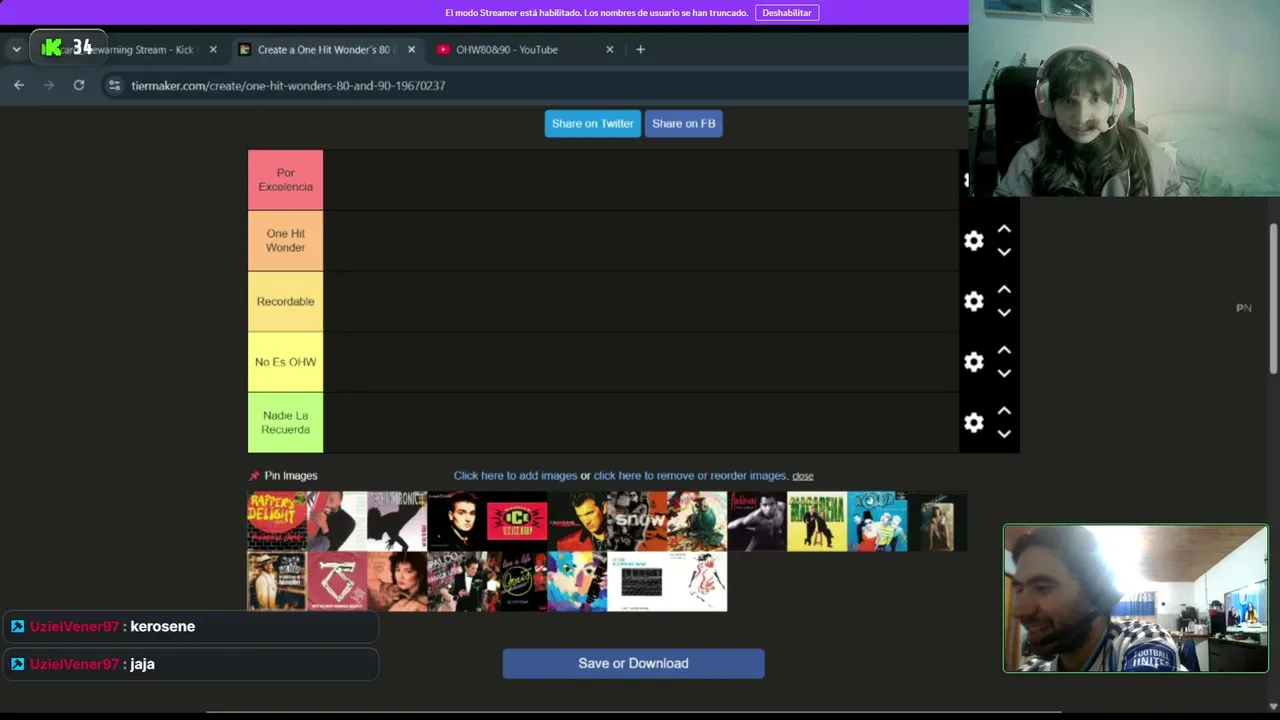The width and height of the screenshot is (1280, 720).
Task: Click the page vertical scrollbar
Action: click(1273, 300)
